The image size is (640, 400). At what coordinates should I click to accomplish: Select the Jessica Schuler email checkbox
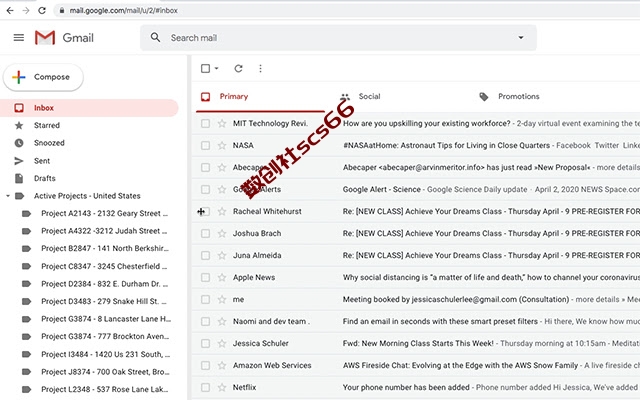click(205, 344)
